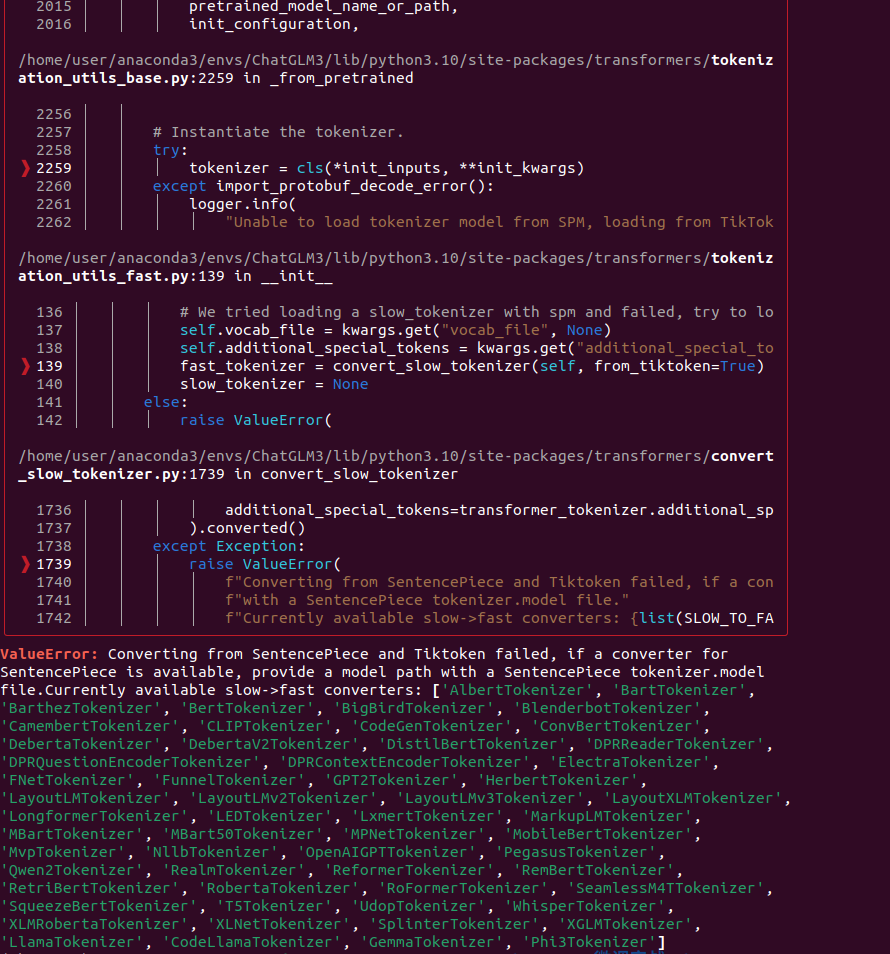Viewport: 890px width, 954px height.
Task: Click 'logger.info(' on line 2261
Action: (x=242, y=204)
